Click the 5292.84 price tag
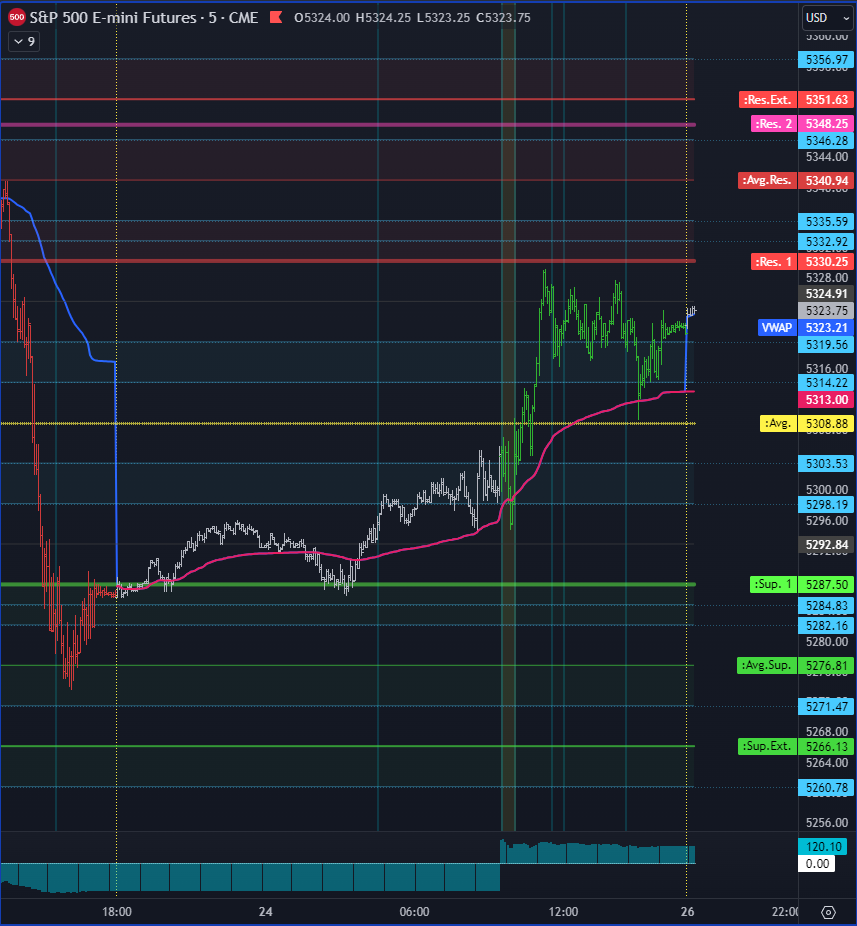Image resolution: width=857 pixels, height=926 pixels. (826, 544)
